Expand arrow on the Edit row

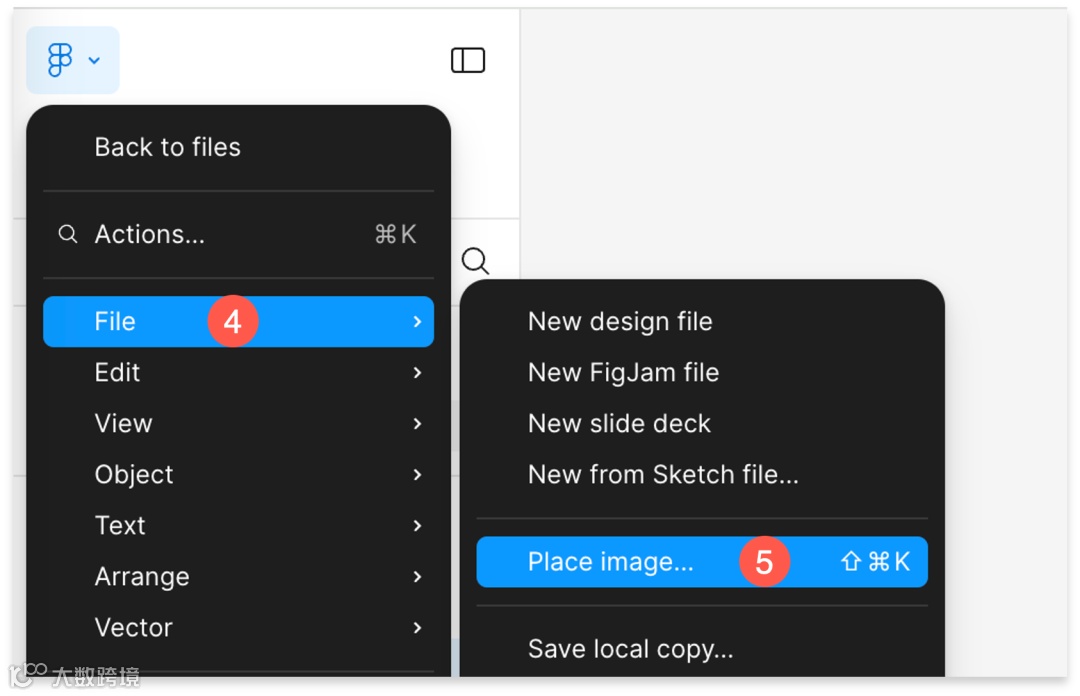tap(417, 373)
